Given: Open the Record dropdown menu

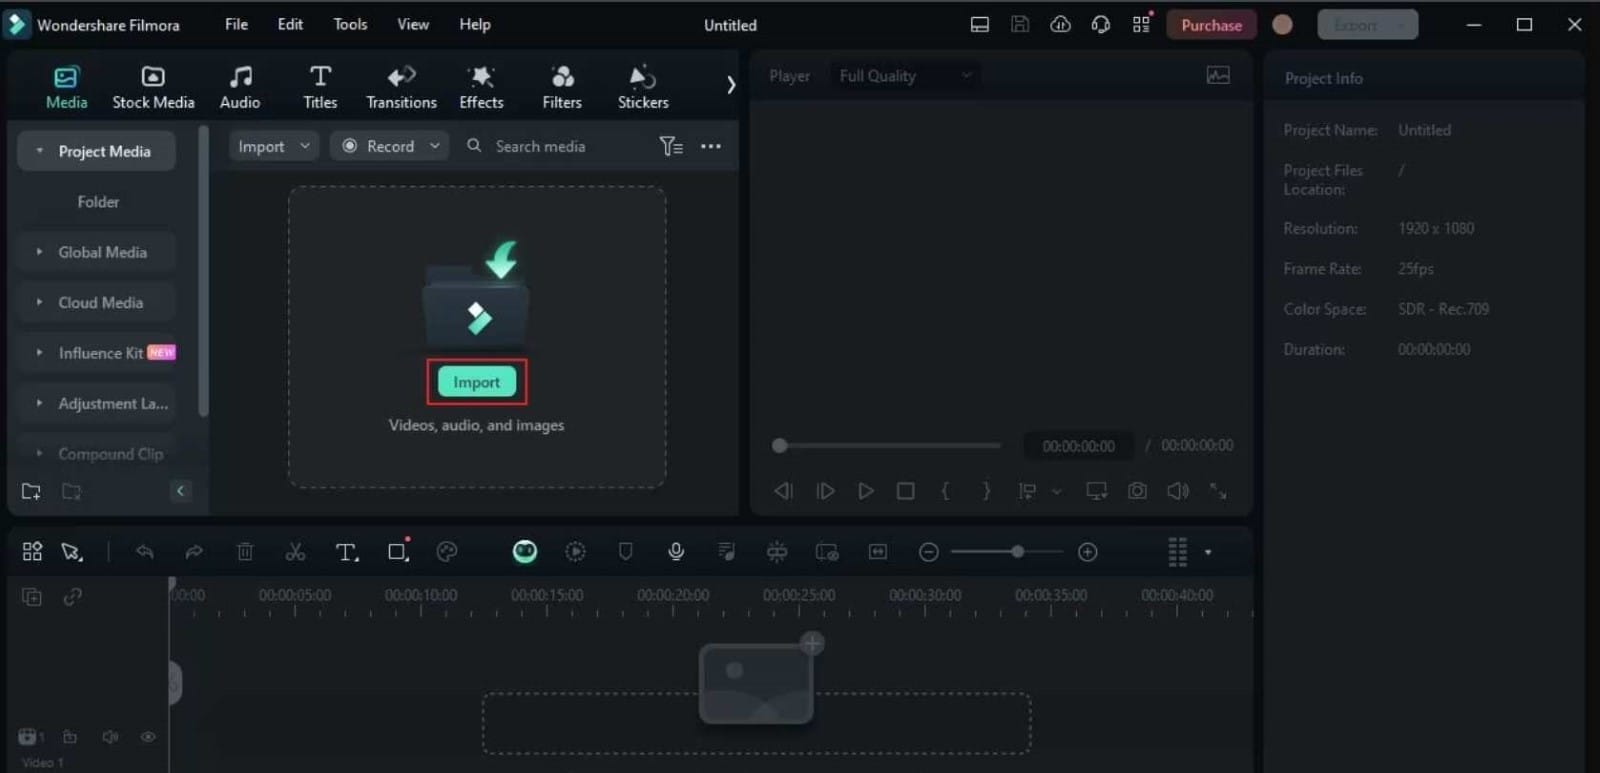Looking at the screenshot, I should pos(434,146).
